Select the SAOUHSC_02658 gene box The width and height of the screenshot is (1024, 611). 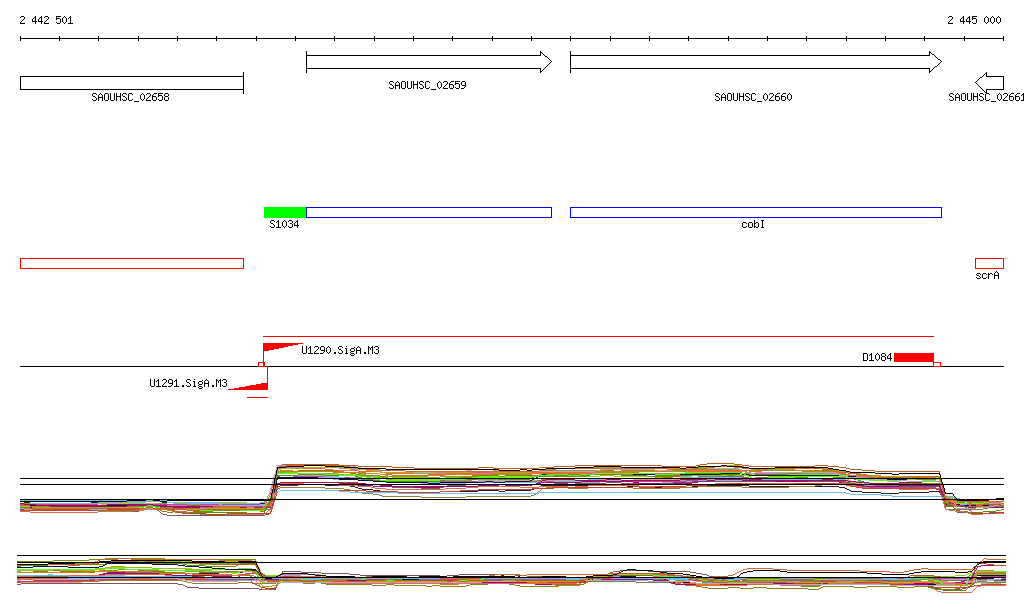(131, 83)
